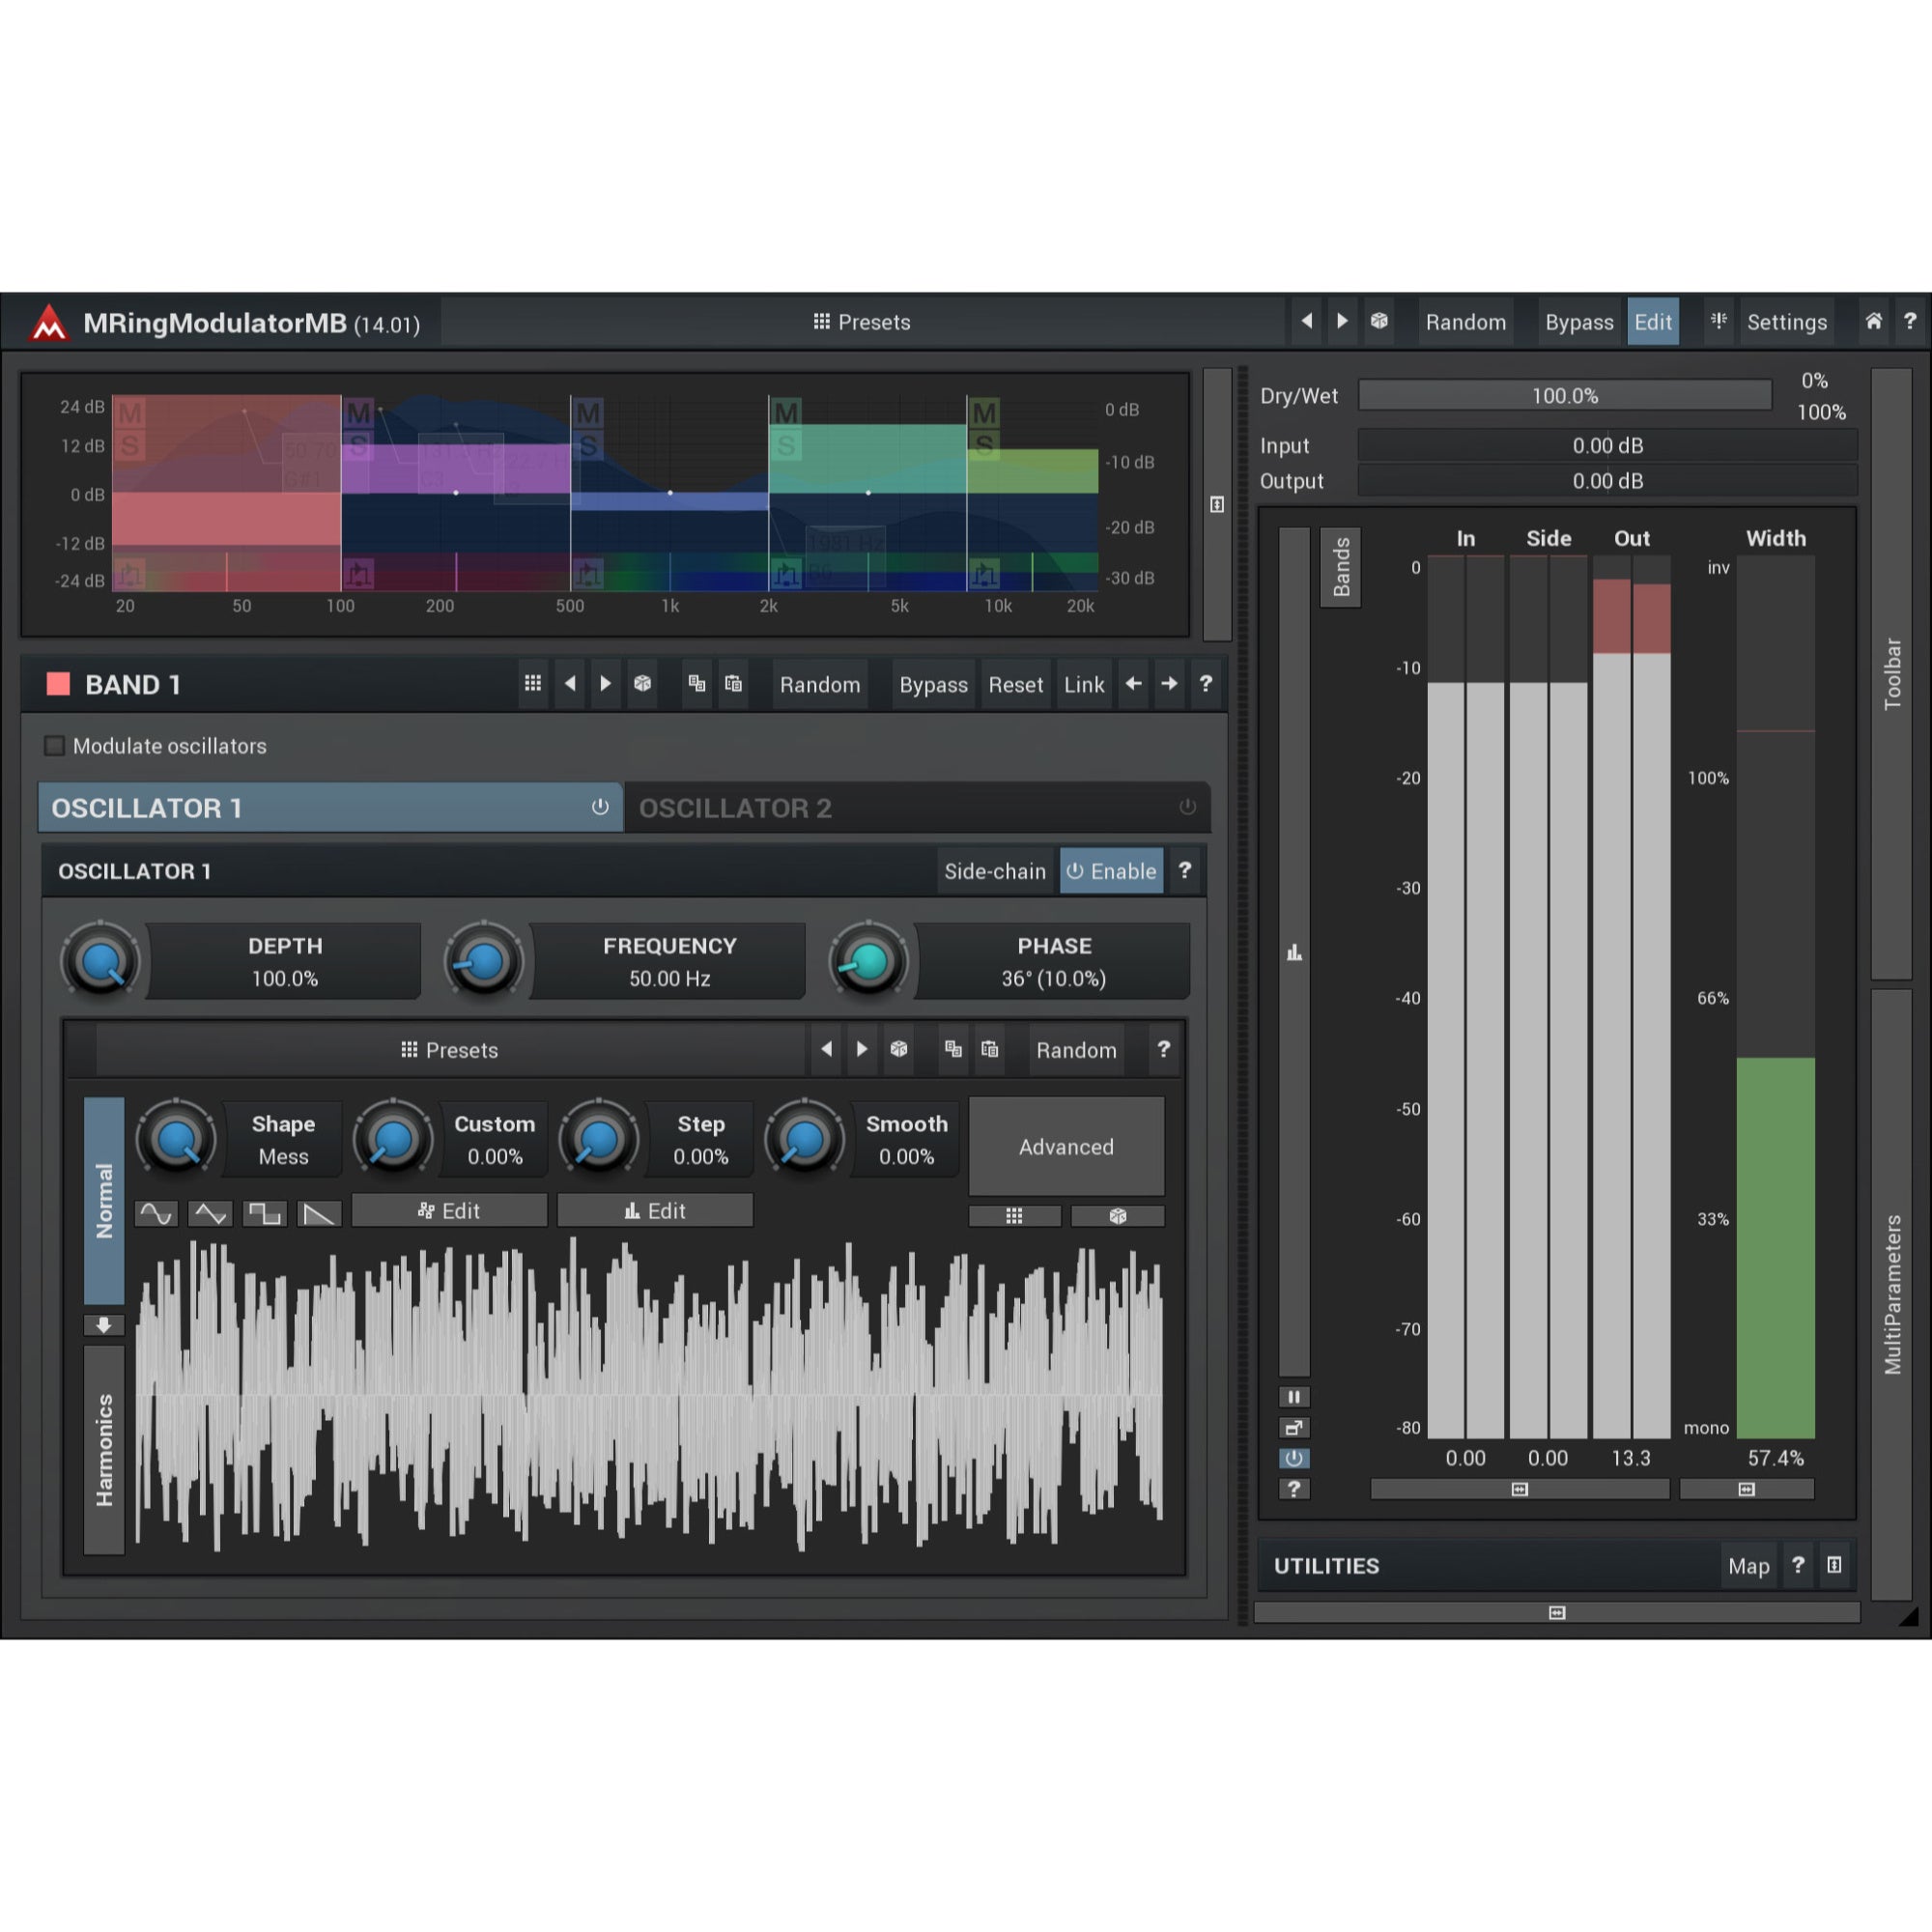
Task: Select the triangle wave shape icon
Action: 210,1214
